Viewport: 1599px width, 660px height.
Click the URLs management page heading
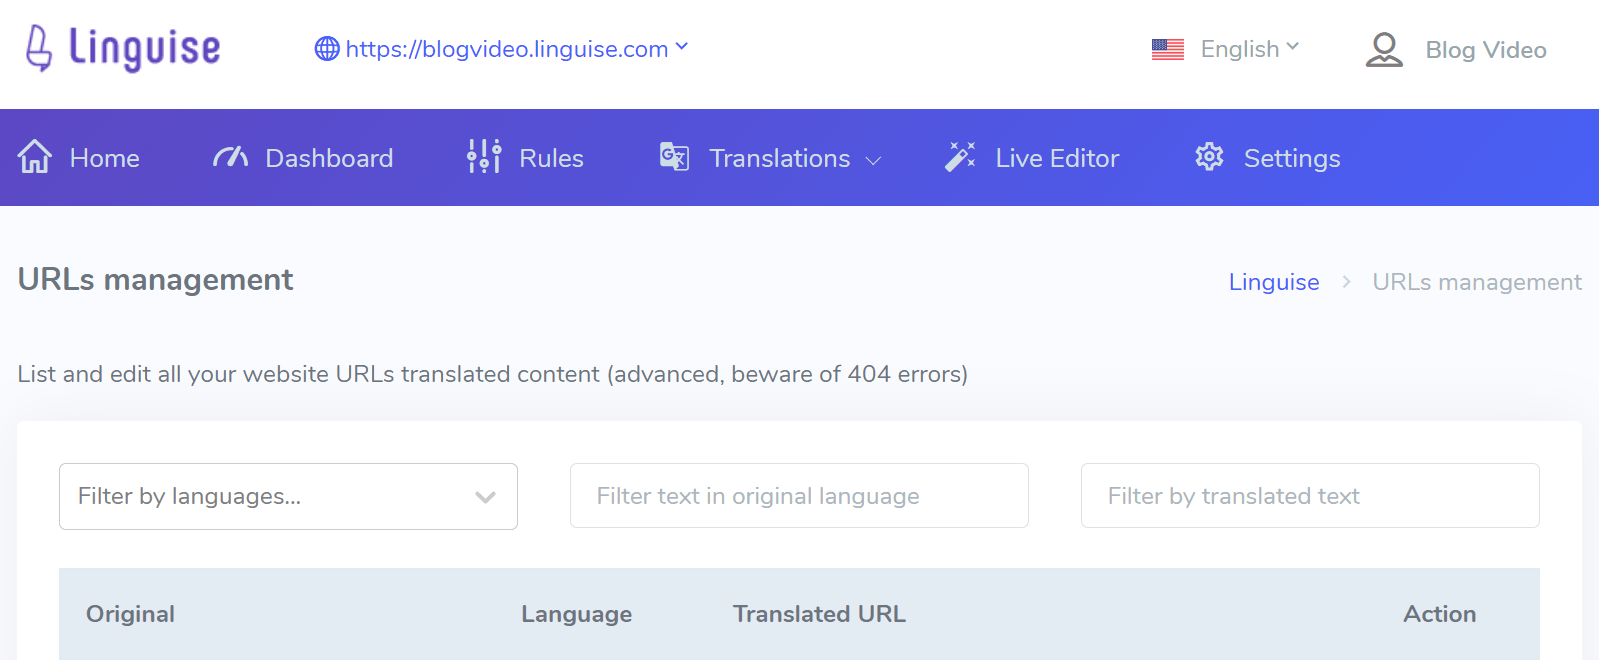point(155,279)
